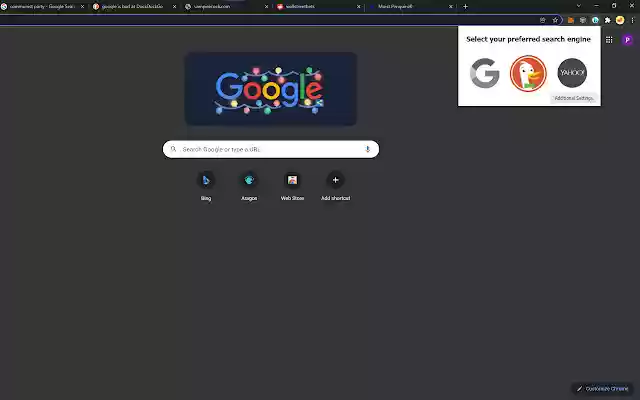Screen dimensions: 640x400
Task: Close the DuckDuckGo tab
Action: point(174,7)
